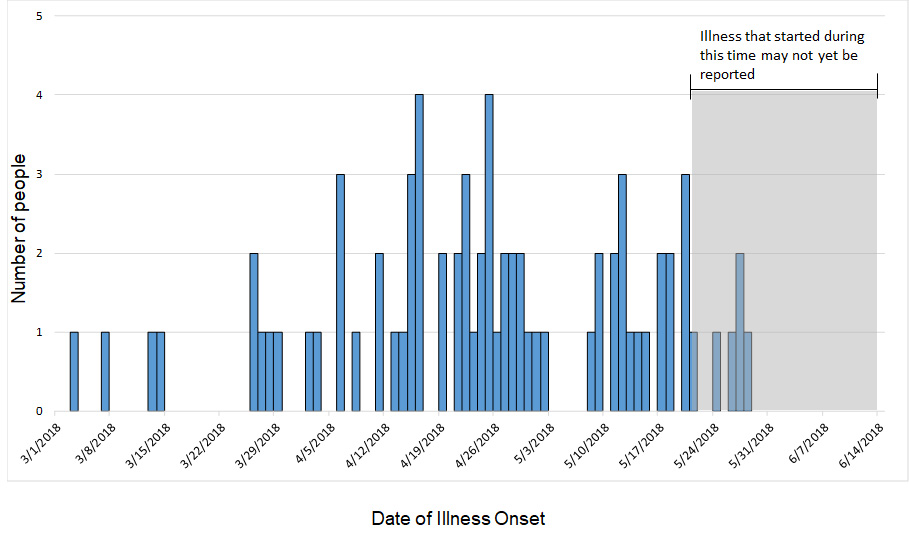Select the 3/22/2018 date label
The width and height of the screenshot is (909, 541).
[x=202, y=445]
